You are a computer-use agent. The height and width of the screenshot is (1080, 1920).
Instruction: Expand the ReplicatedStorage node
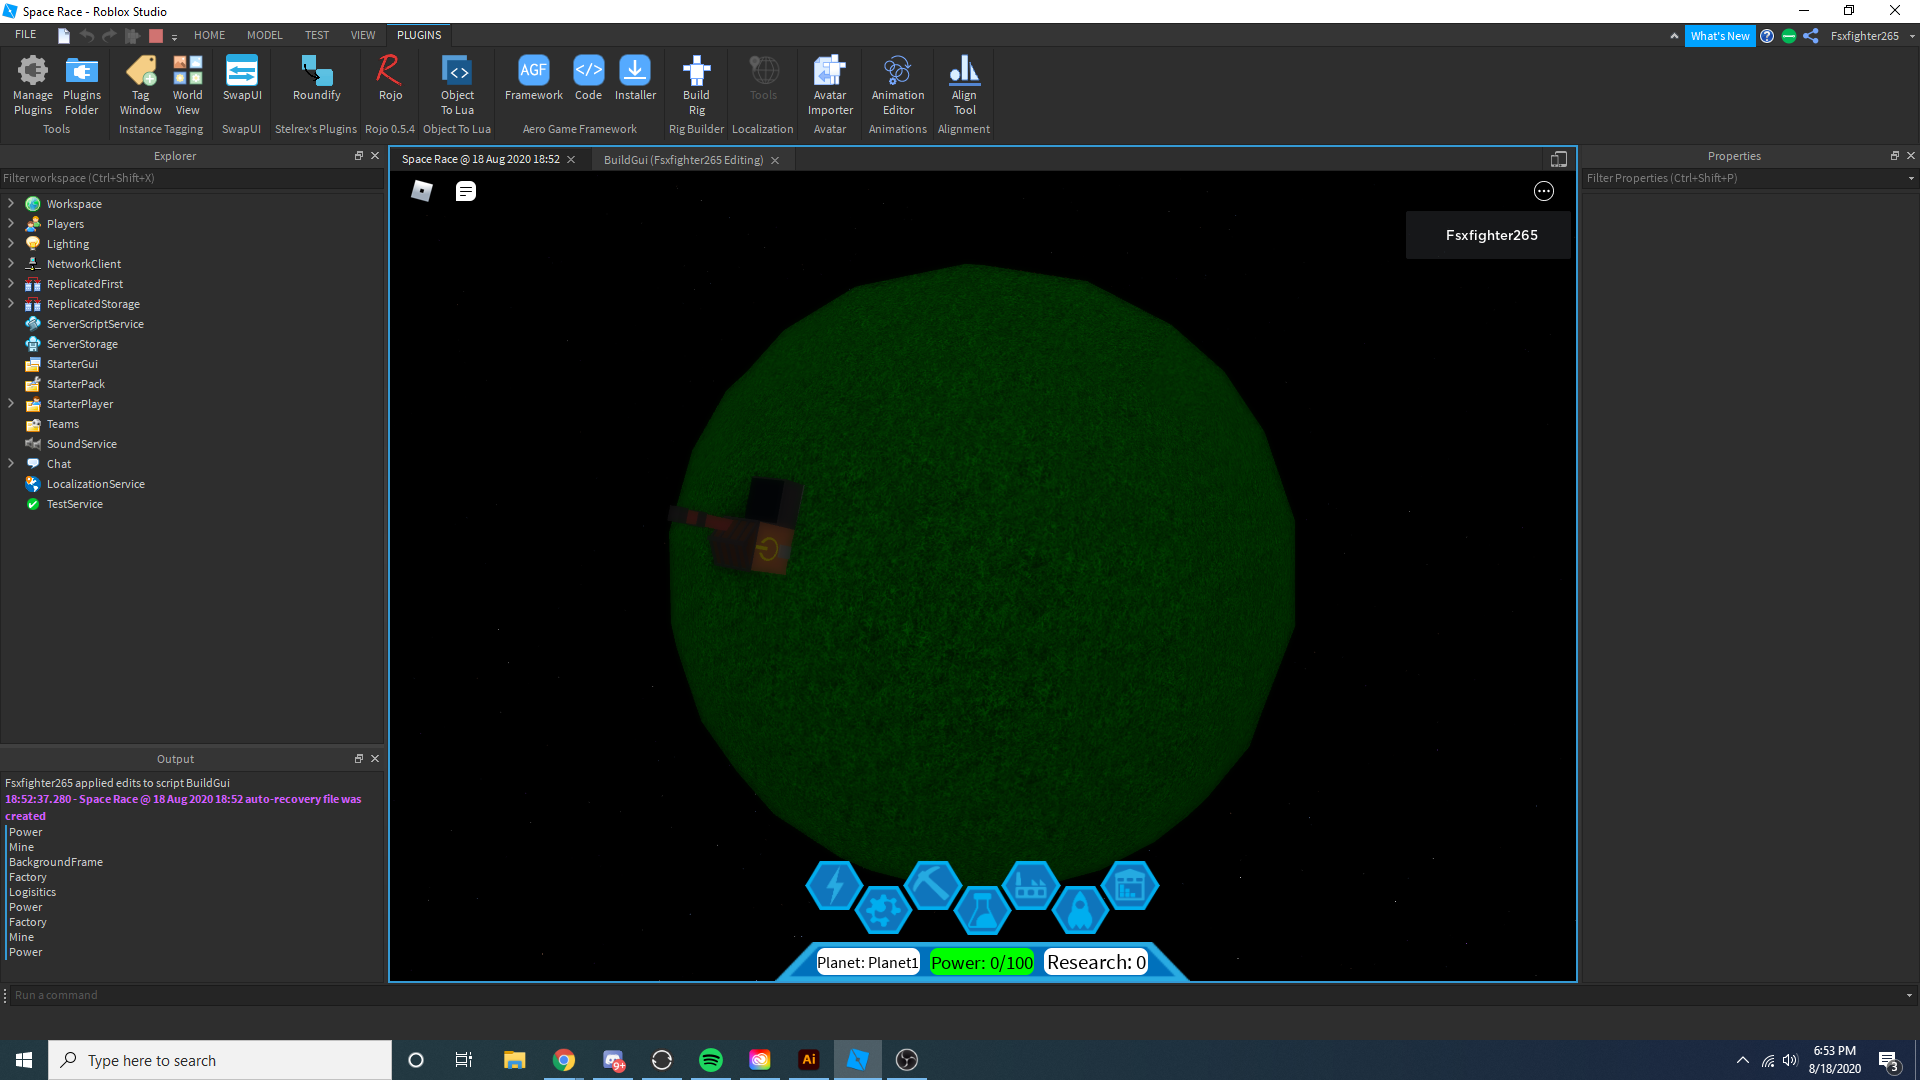11,303
